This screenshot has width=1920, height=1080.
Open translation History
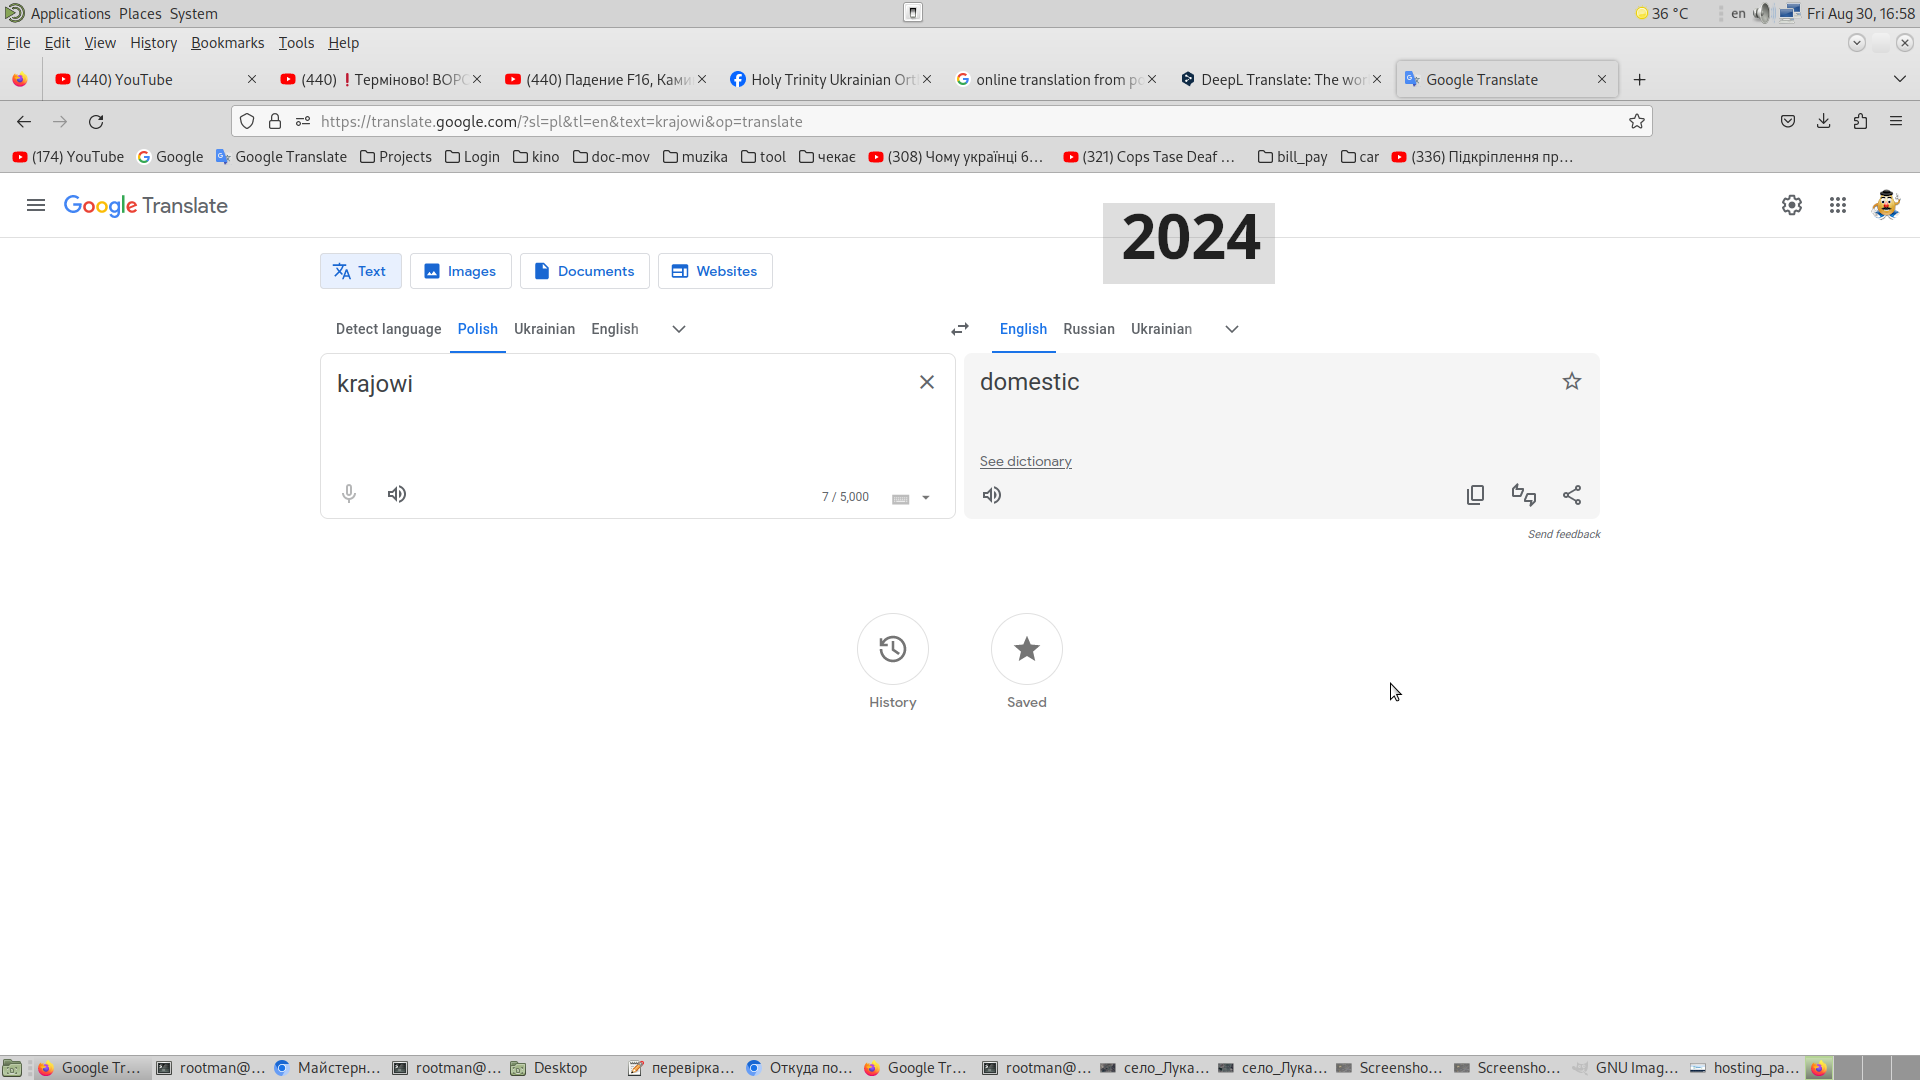click(x=892, y=649)
